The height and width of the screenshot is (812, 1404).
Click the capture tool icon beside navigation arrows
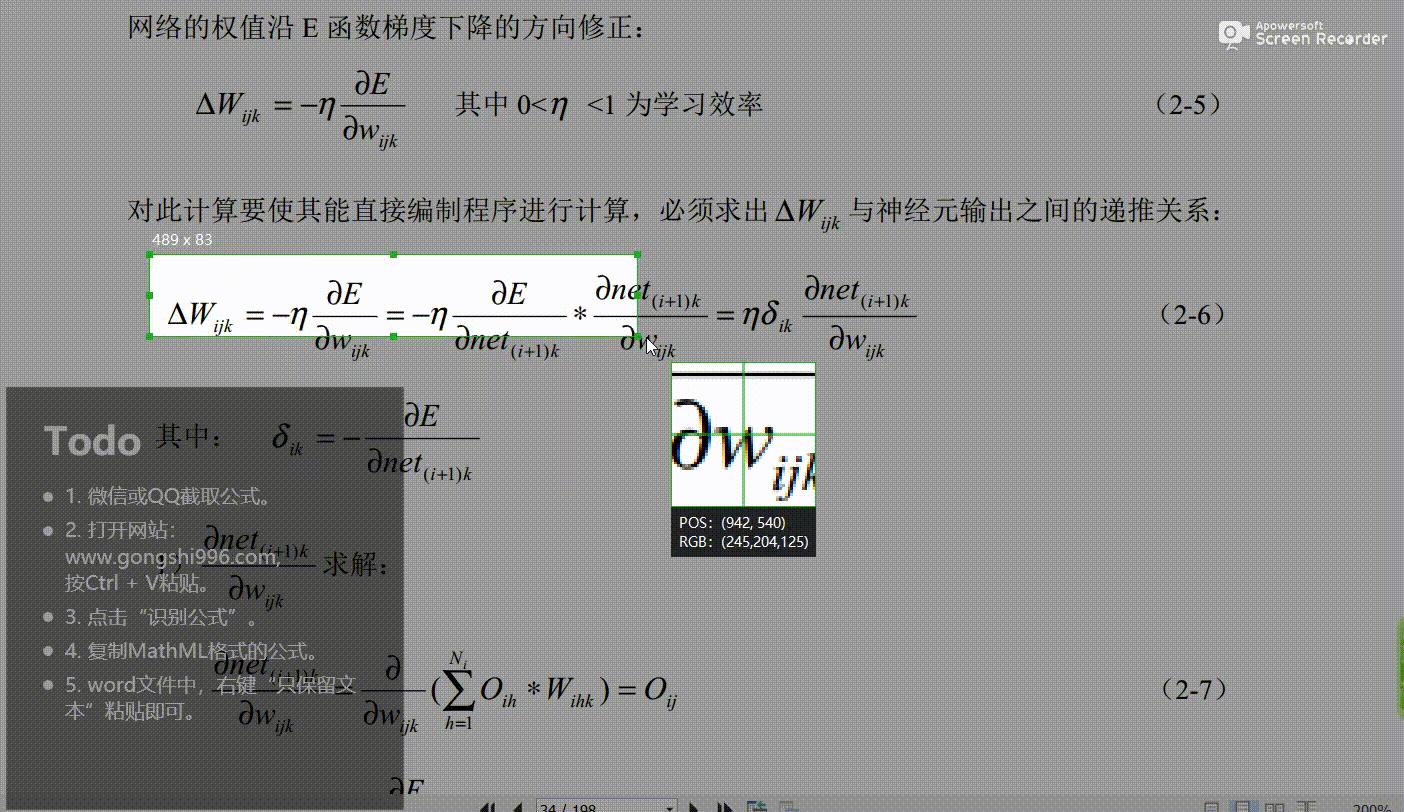pyautogui.click(x=756, y=806)
